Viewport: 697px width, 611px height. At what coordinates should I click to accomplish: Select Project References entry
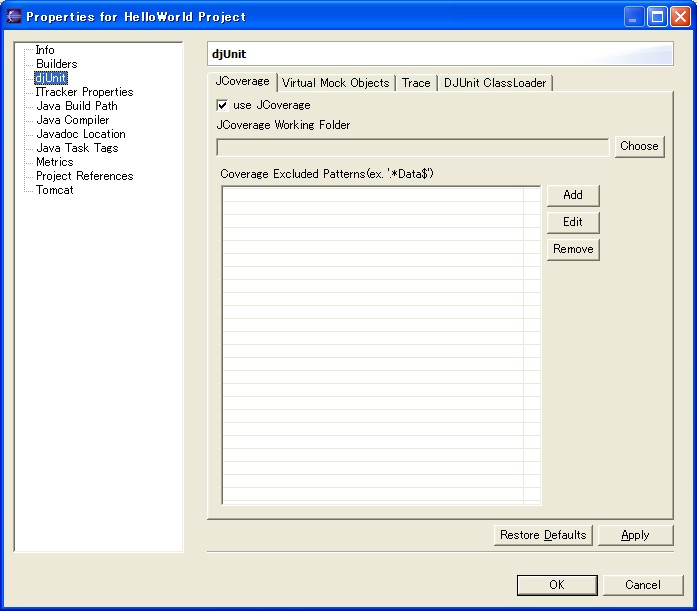[x=84, y=176]
